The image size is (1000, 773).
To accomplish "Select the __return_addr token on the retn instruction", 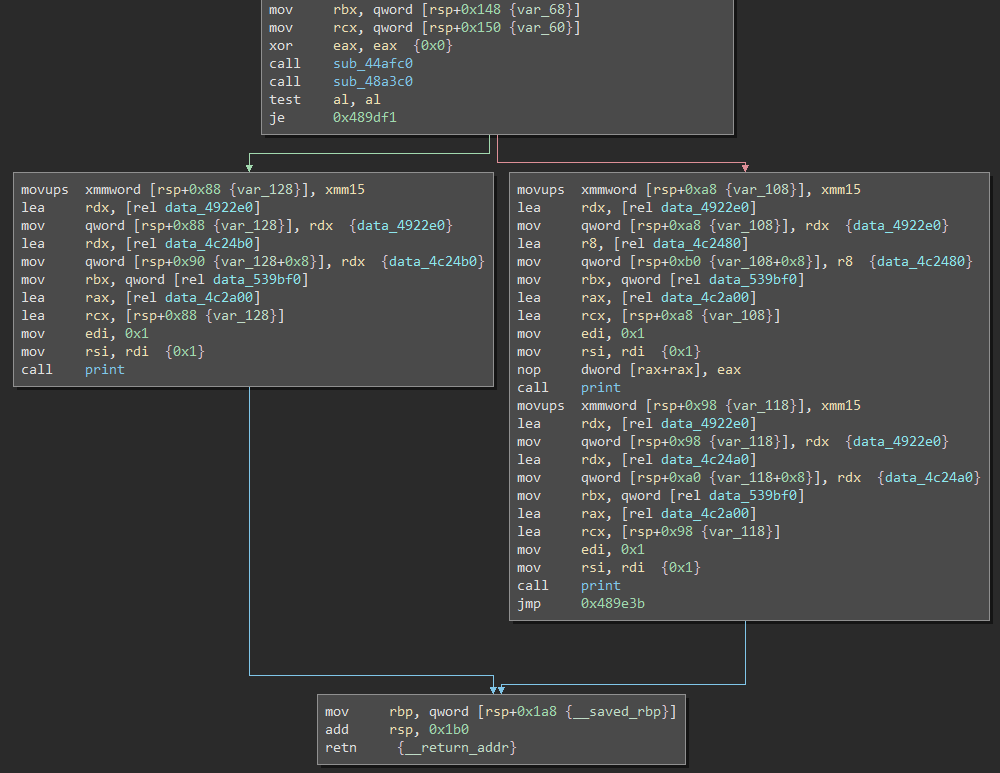I will [x=457, y=747].
